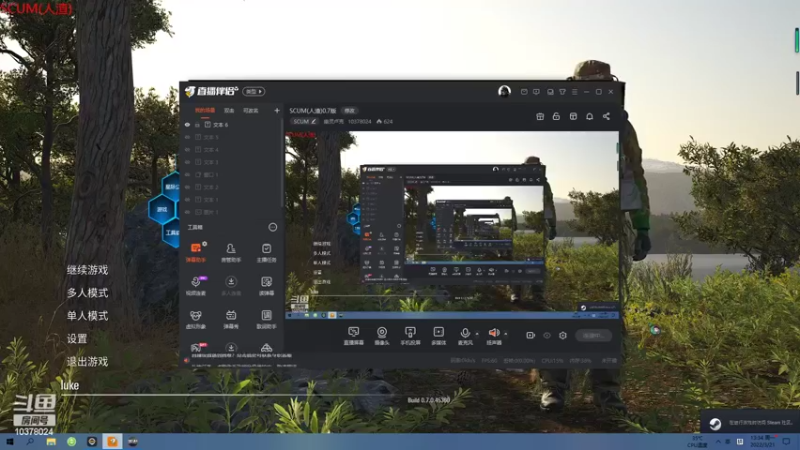Image resolution: width=800 pixels, height=450 pixels.
Task: Open the gift icon above the preview
Action: (540, 116)
